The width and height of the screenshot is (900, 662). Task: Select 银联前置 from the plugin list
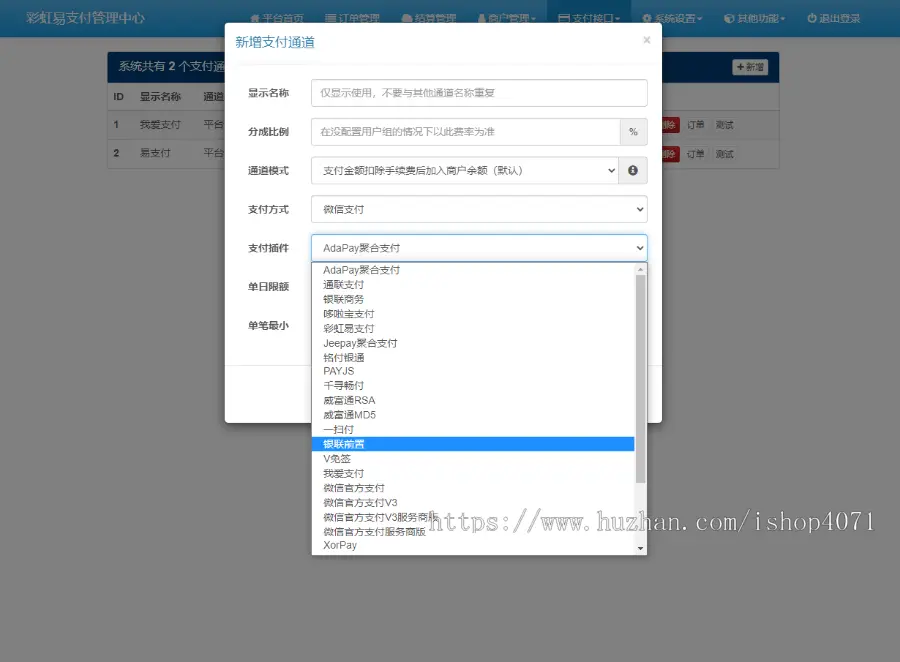(x=473, y=444)
